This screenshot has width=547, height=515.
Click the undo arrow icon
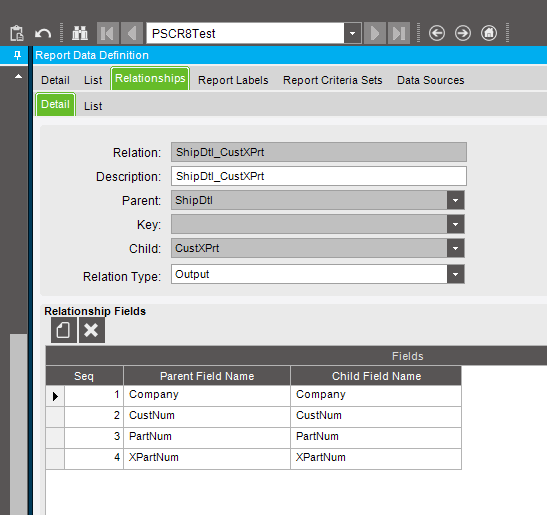click(x=43, y=34)
